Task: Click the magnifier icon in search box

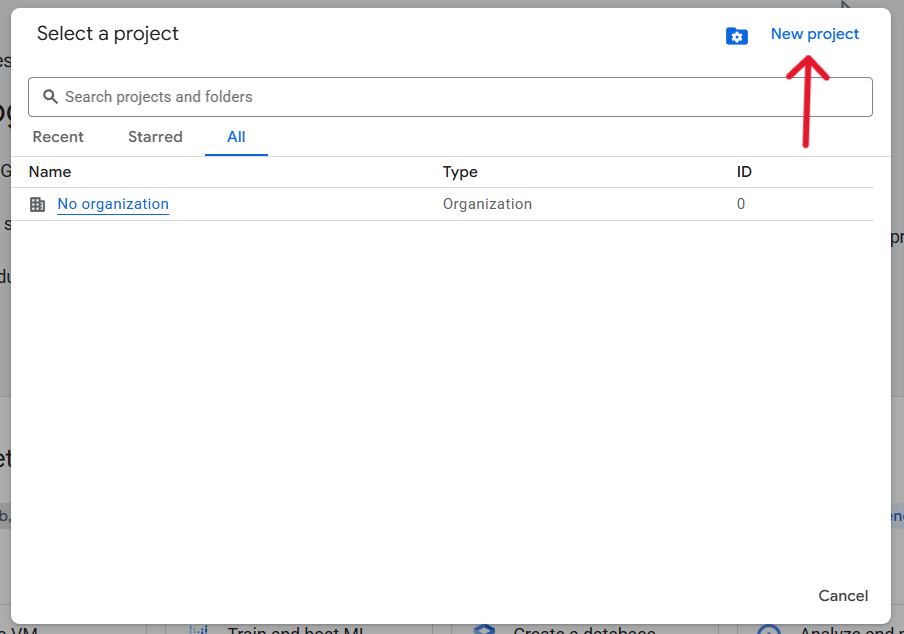Action: (50, 97)
